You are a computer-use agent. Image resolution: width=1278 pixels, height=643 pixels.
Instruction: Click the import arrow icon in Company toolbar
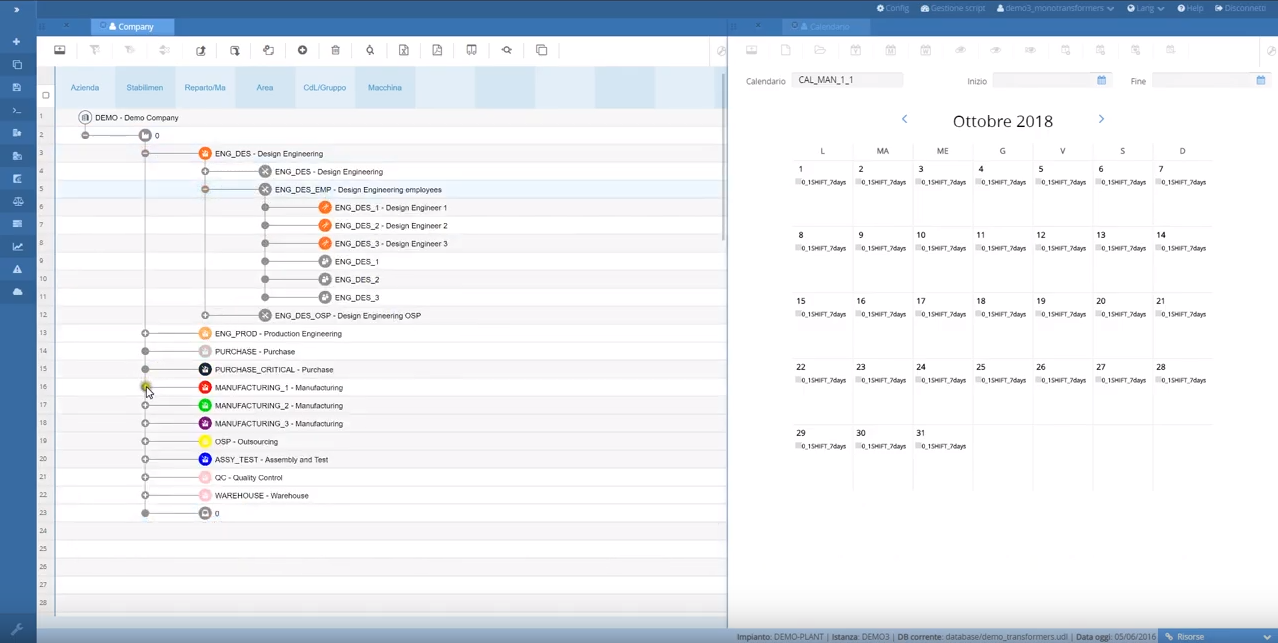[x=235, y=50]
